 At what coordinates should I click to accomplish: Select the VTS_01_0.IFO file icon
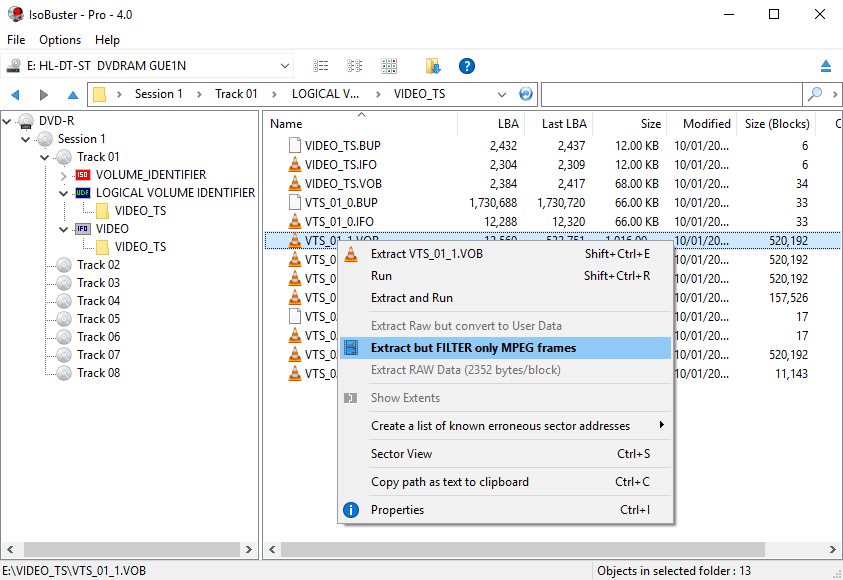point(295,221)
